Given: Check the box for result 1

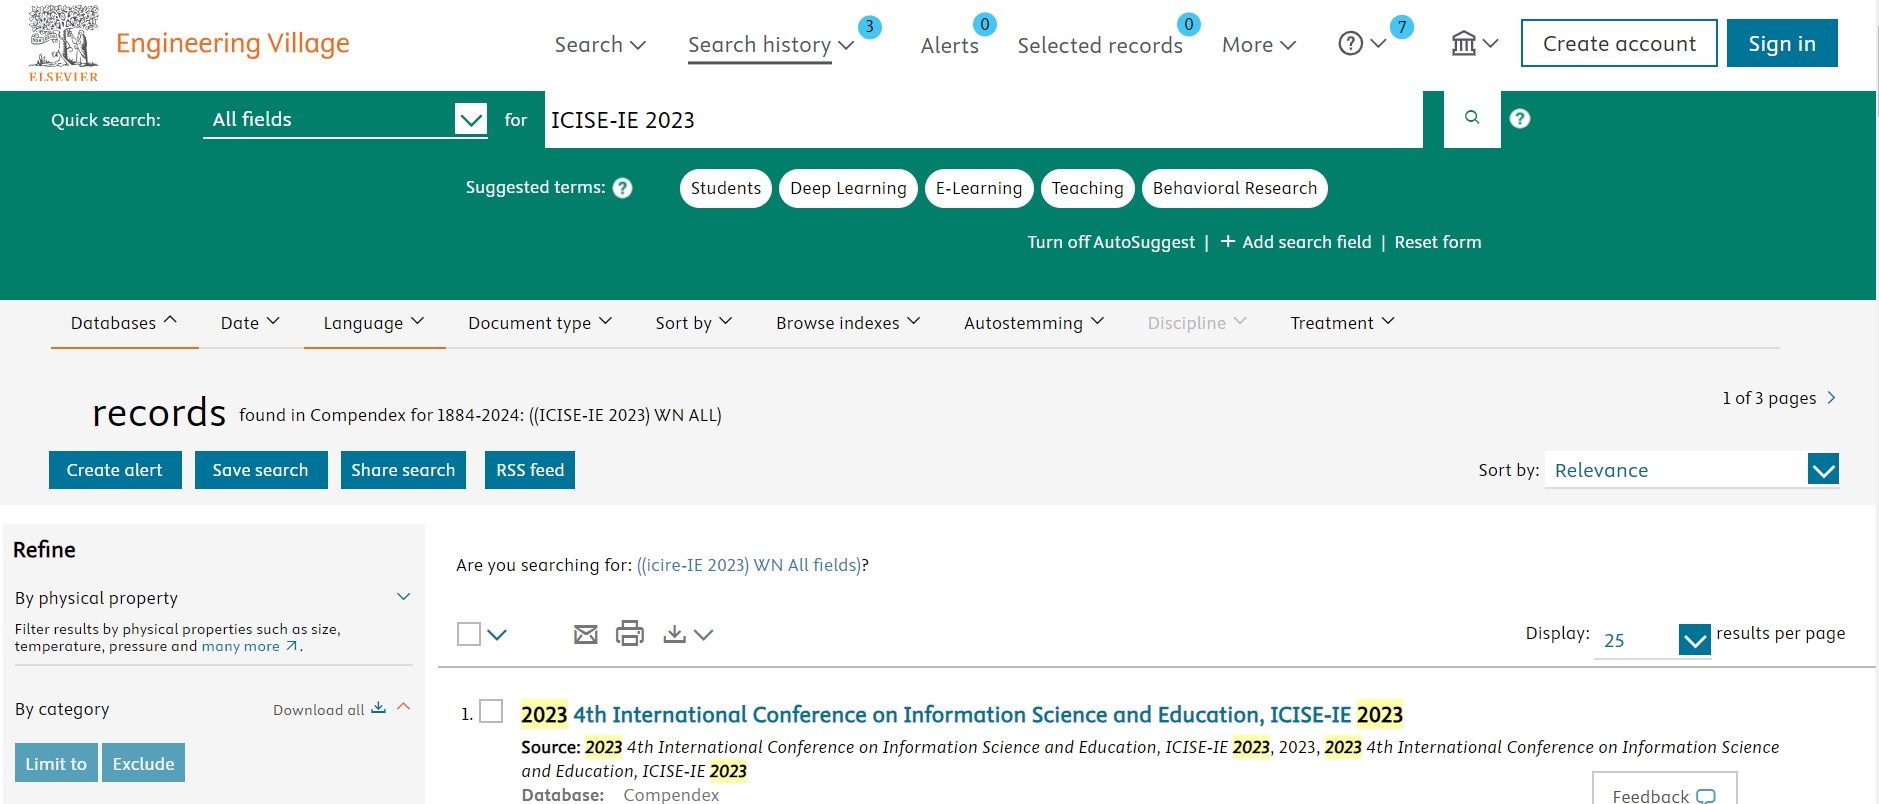Looking at the screenshot, I should pyautogui.click(x=491, y=711).
